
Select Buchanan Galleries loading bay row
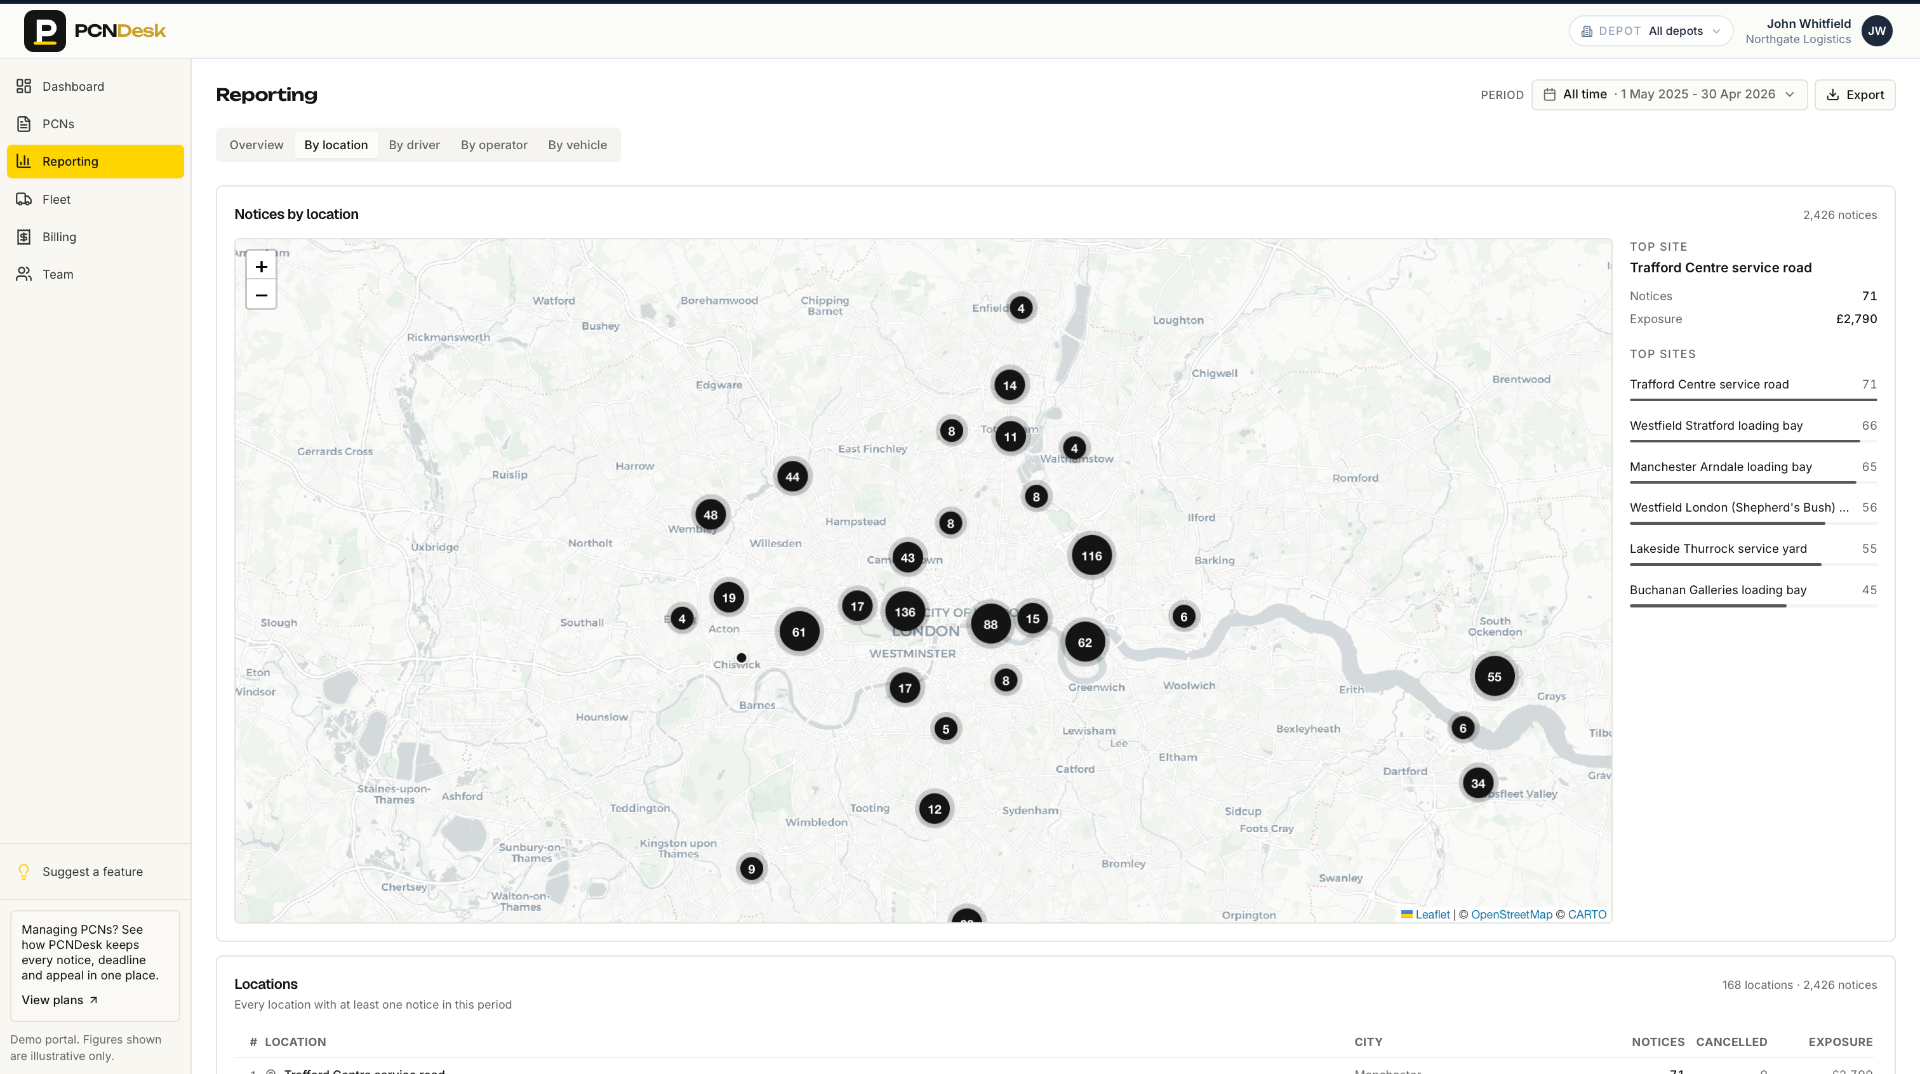pyautogui.click(x=1753, y=593)
